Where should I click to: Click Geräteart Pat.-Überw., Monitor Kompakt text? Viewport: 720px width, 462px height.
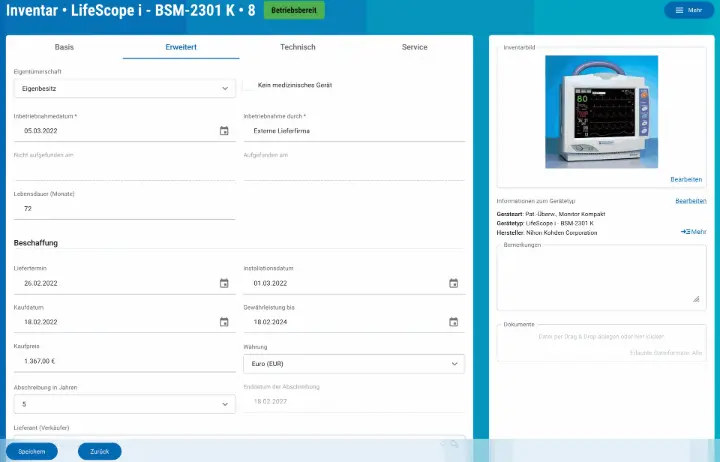[x=551, y=214]
